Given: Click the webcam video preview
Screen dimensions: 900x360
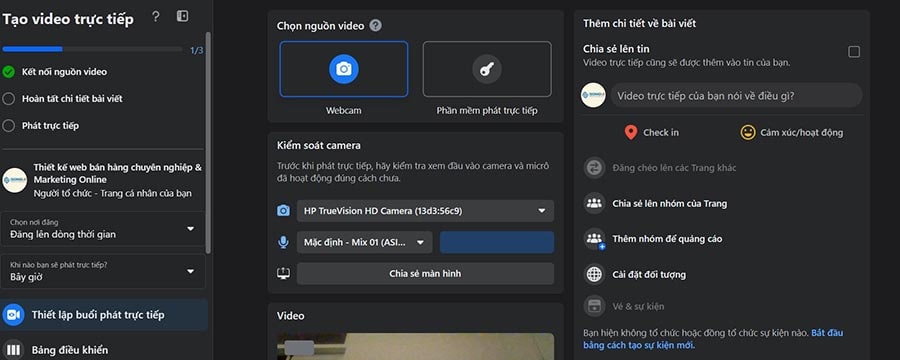Looking at the screenshot, I should [416, 346].
